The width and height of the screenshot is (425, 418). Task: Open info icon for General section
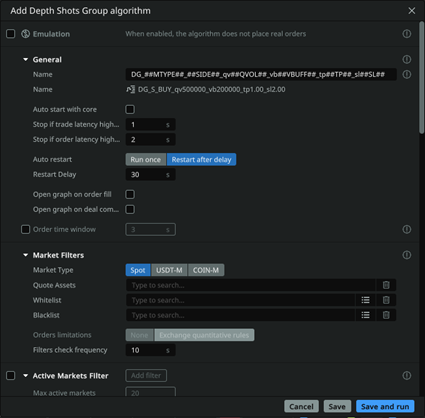[x=407, y=59]
